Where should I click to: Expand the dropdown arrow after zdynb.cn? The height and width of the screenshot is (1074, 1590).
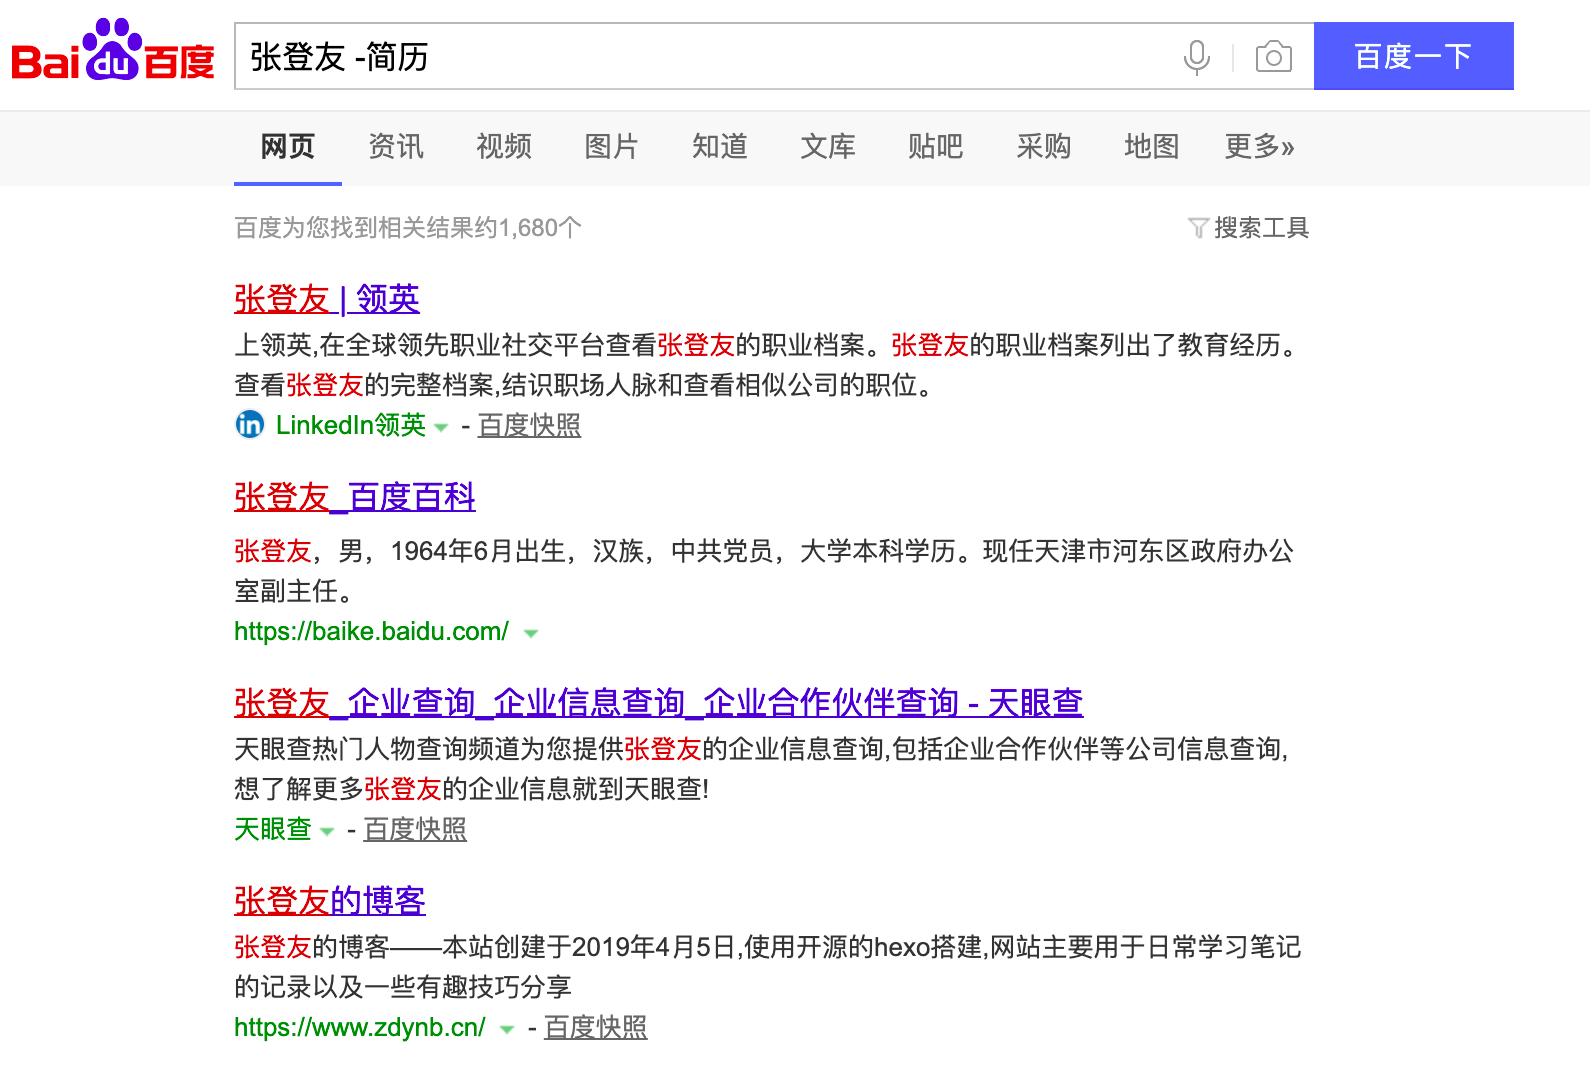[507, 1030]
